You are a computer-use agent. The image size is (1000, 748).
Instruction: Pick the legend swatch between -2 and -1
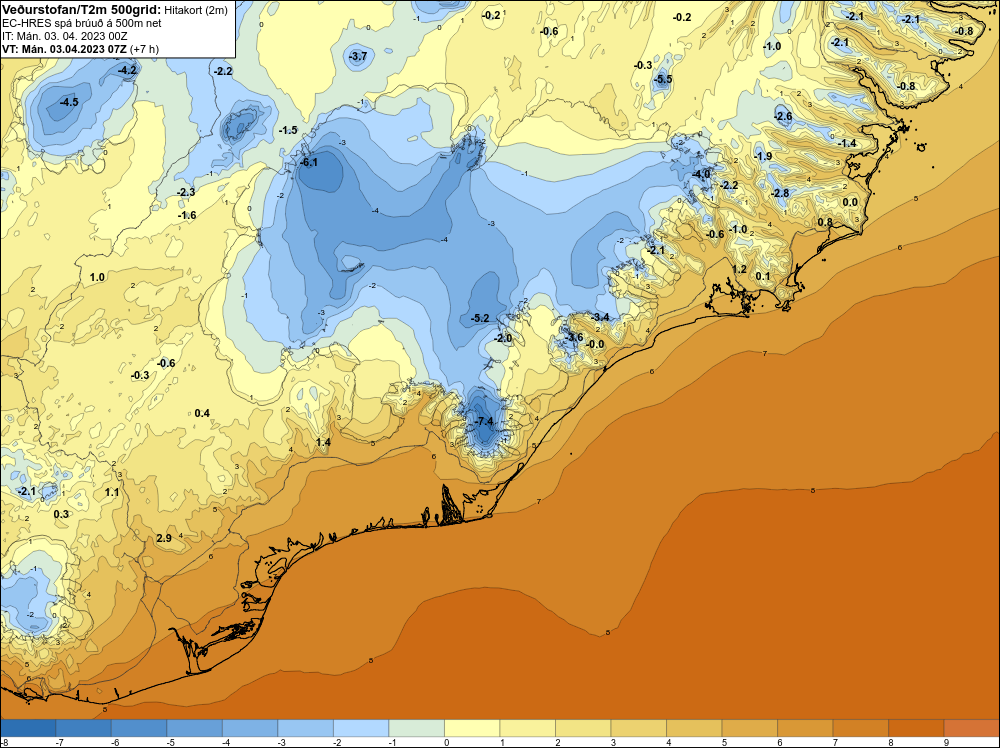coord(361,728)
